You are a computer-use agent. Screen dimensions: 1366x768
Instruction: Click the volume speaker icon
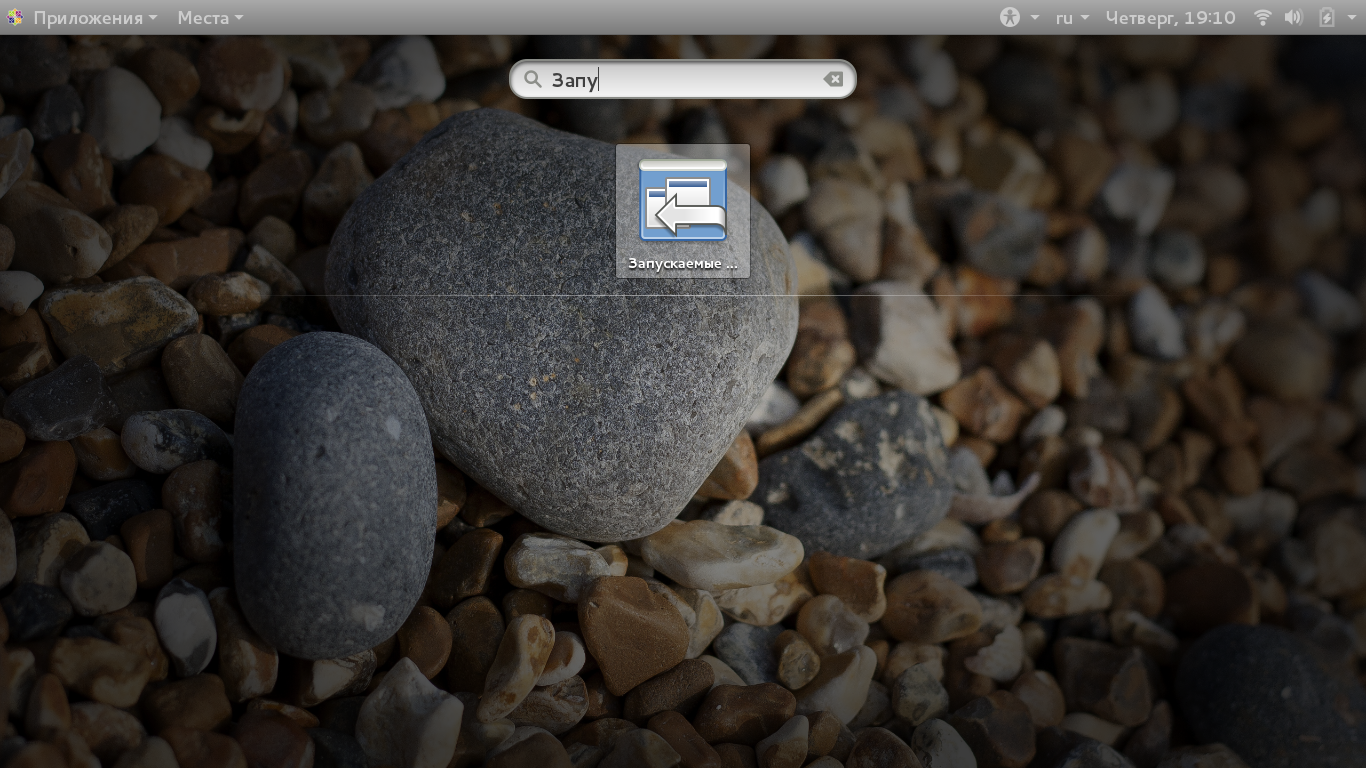(1294, 17)
